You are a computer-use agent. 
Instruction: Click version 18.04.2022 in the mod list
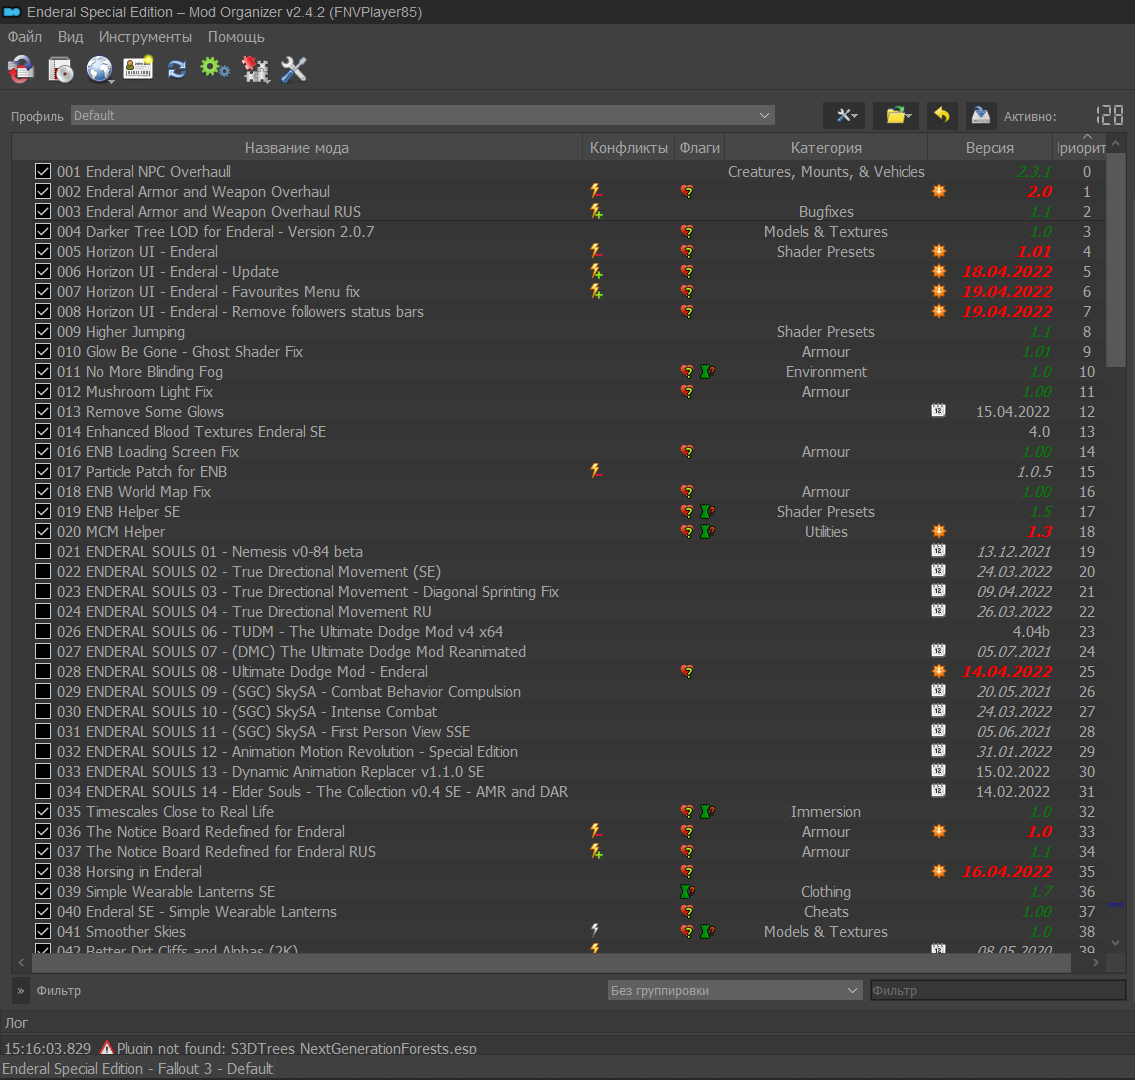(1007, 271)
